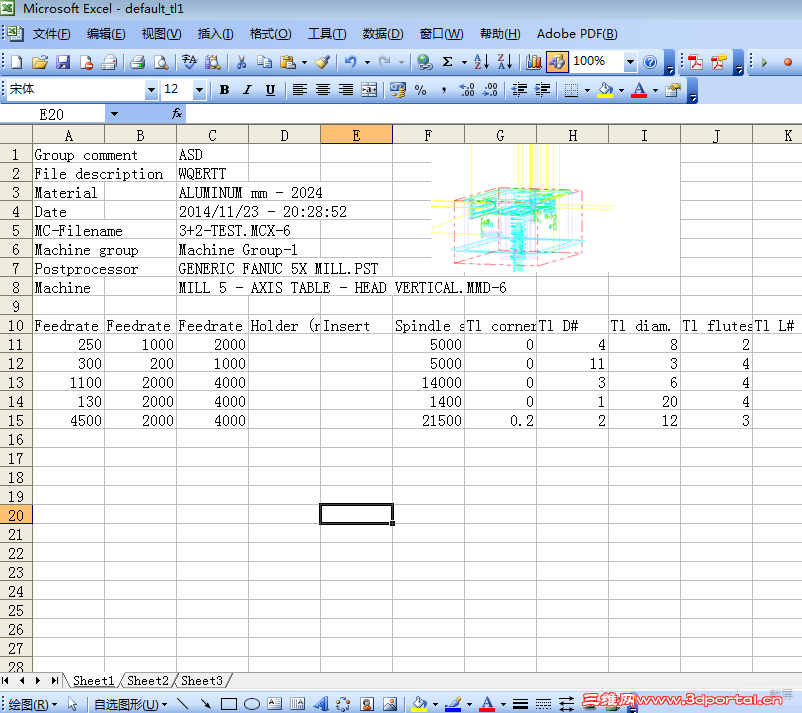Viewport: 802px width, 713px height.
Task: Select the Rectangle drawing tool
Action: pos(228,704)
